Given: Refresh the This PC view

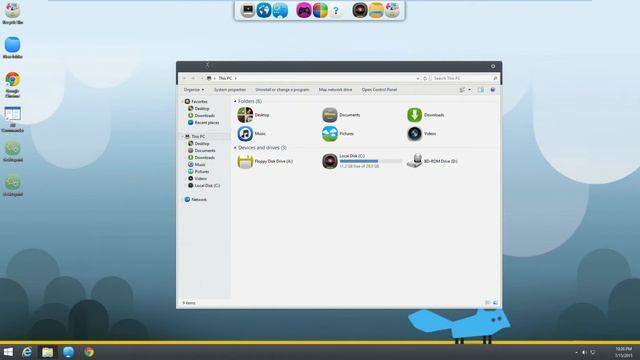Looking at the screenshot, I should click(425, 78).
